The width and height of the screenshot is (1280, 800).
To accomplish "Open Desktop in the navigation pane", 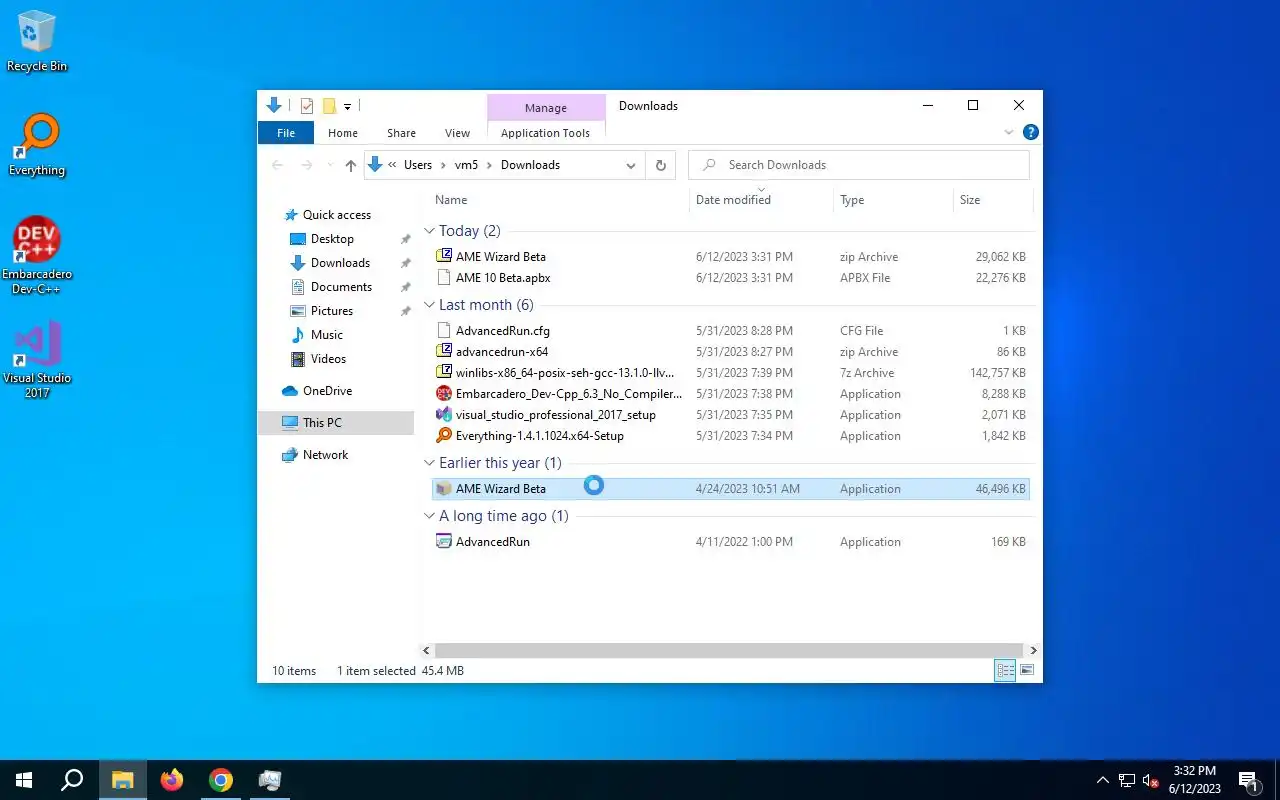I will click(x=332, y=239).
